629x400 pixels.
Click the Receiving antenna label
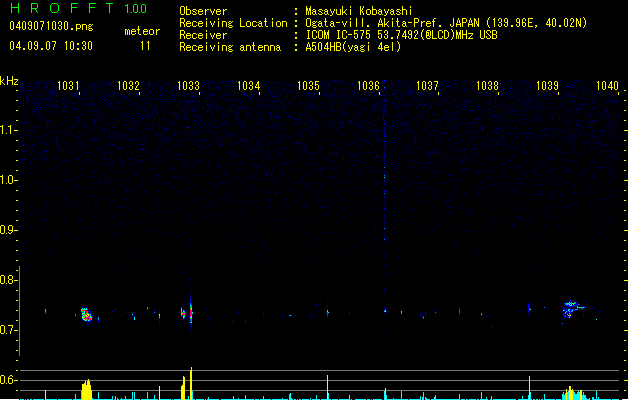230,47
